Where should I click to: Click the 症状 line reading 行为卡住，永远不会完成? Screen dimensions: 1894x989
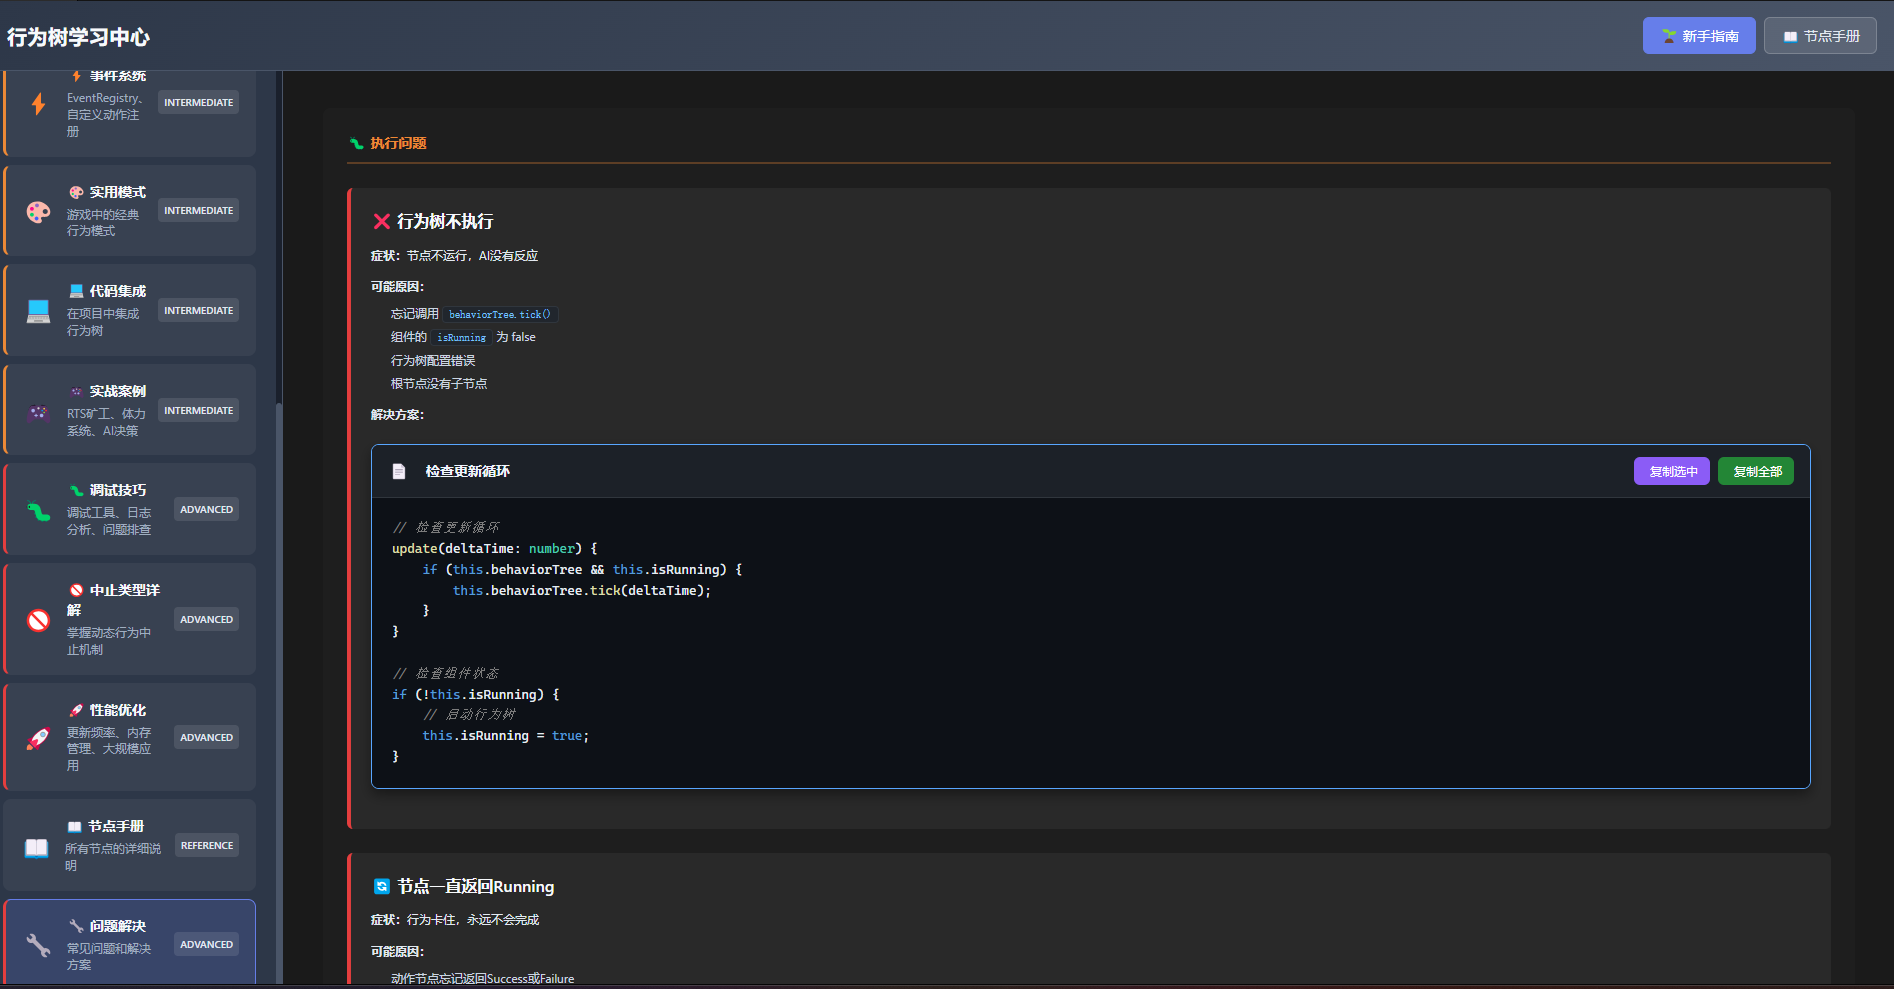click(455, 920)
